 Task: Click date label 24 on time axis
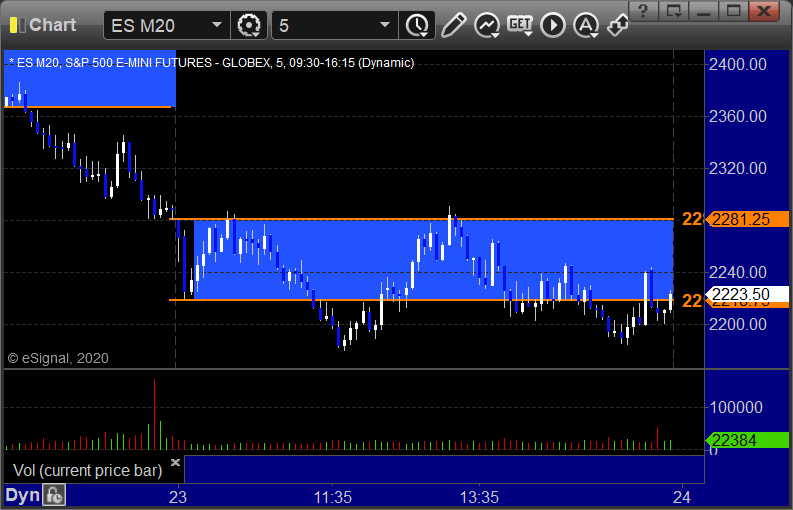tap(681, 497)
